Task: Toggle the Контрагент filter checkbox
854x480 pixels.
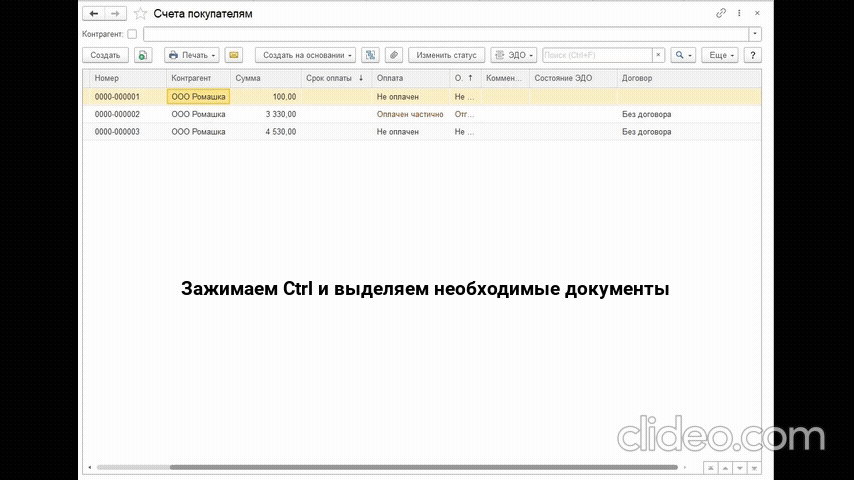Action: click(x=132, y=34)
